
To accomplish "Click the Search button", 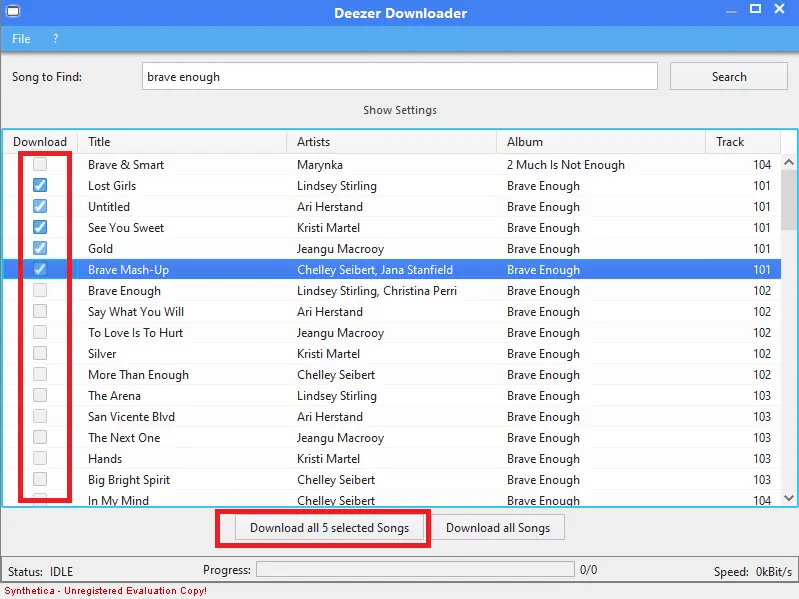I will (729, 76).
